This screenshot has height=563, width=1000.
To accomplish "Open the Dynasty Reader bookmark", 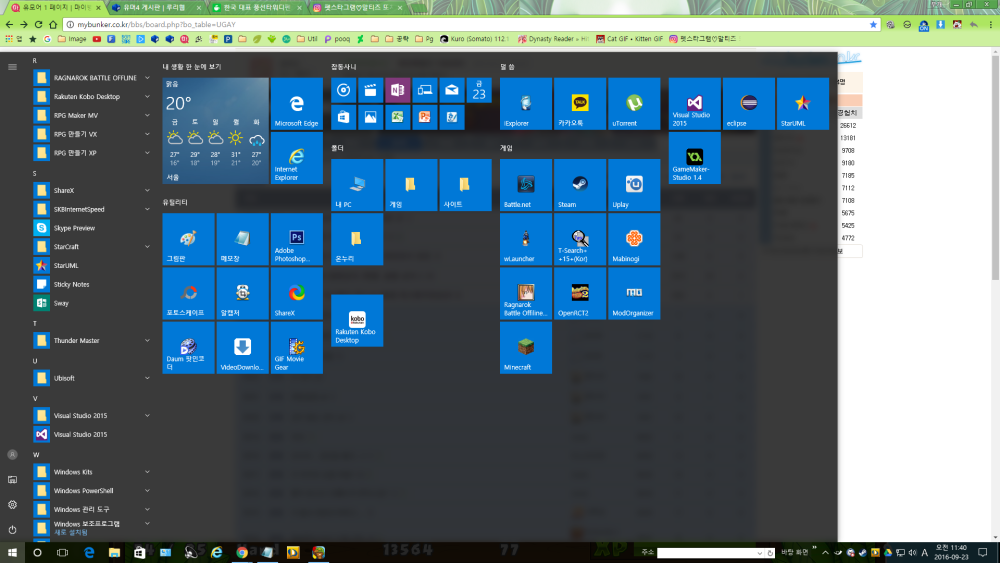I will (554, 39).
